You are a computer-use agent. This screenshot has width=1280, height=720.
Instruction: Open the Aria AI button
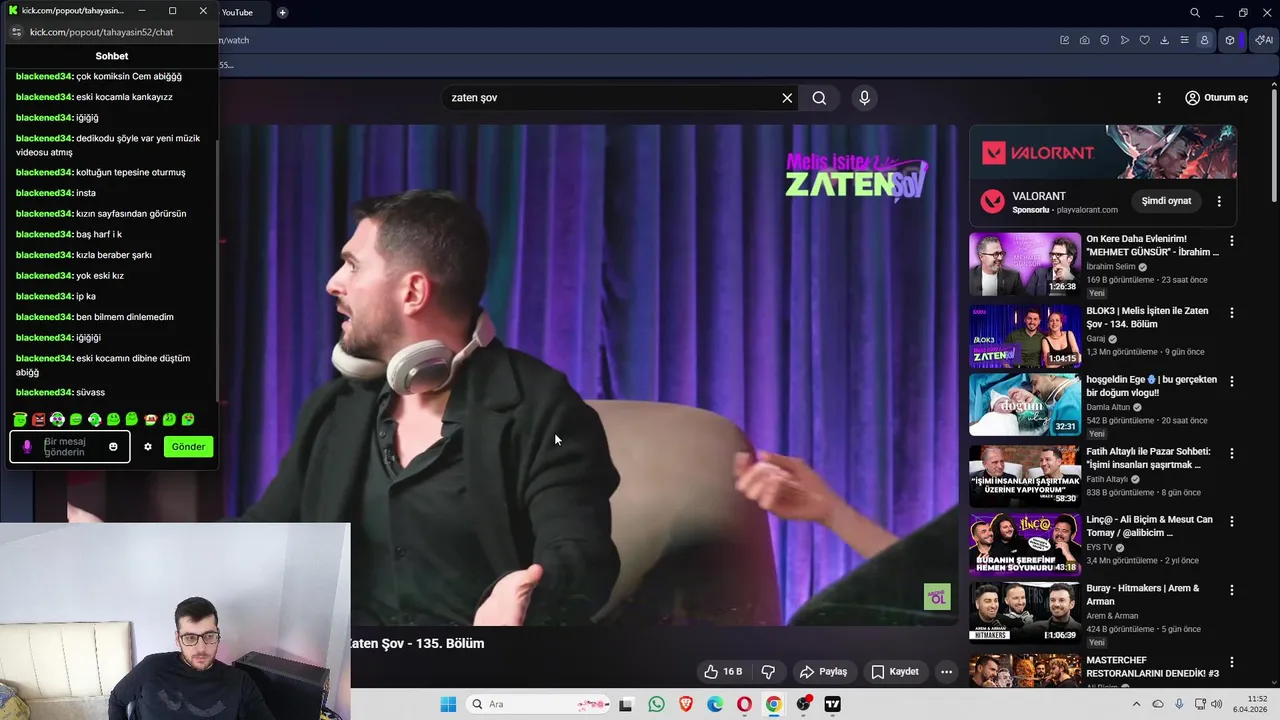(x=1263, y=40)
